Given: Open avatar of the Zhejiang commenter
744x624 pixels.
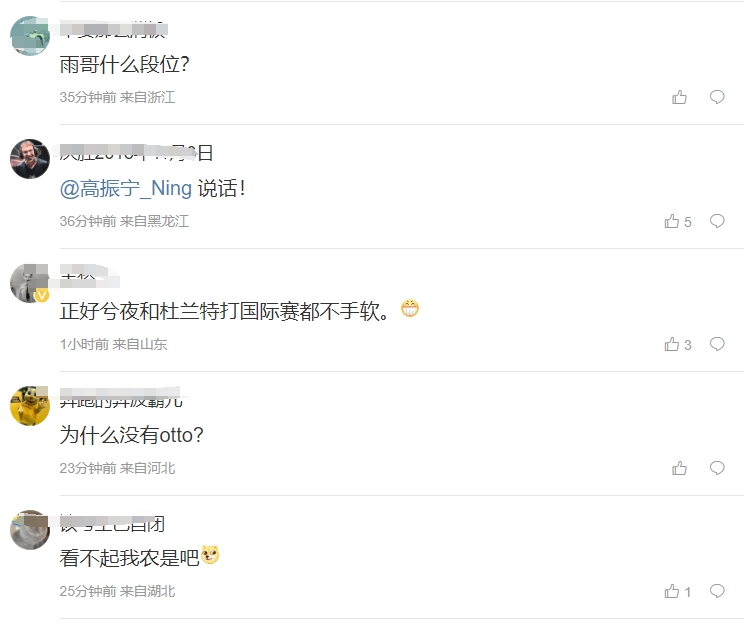Looking at the screenshot, I should click(x=30, y=36).
